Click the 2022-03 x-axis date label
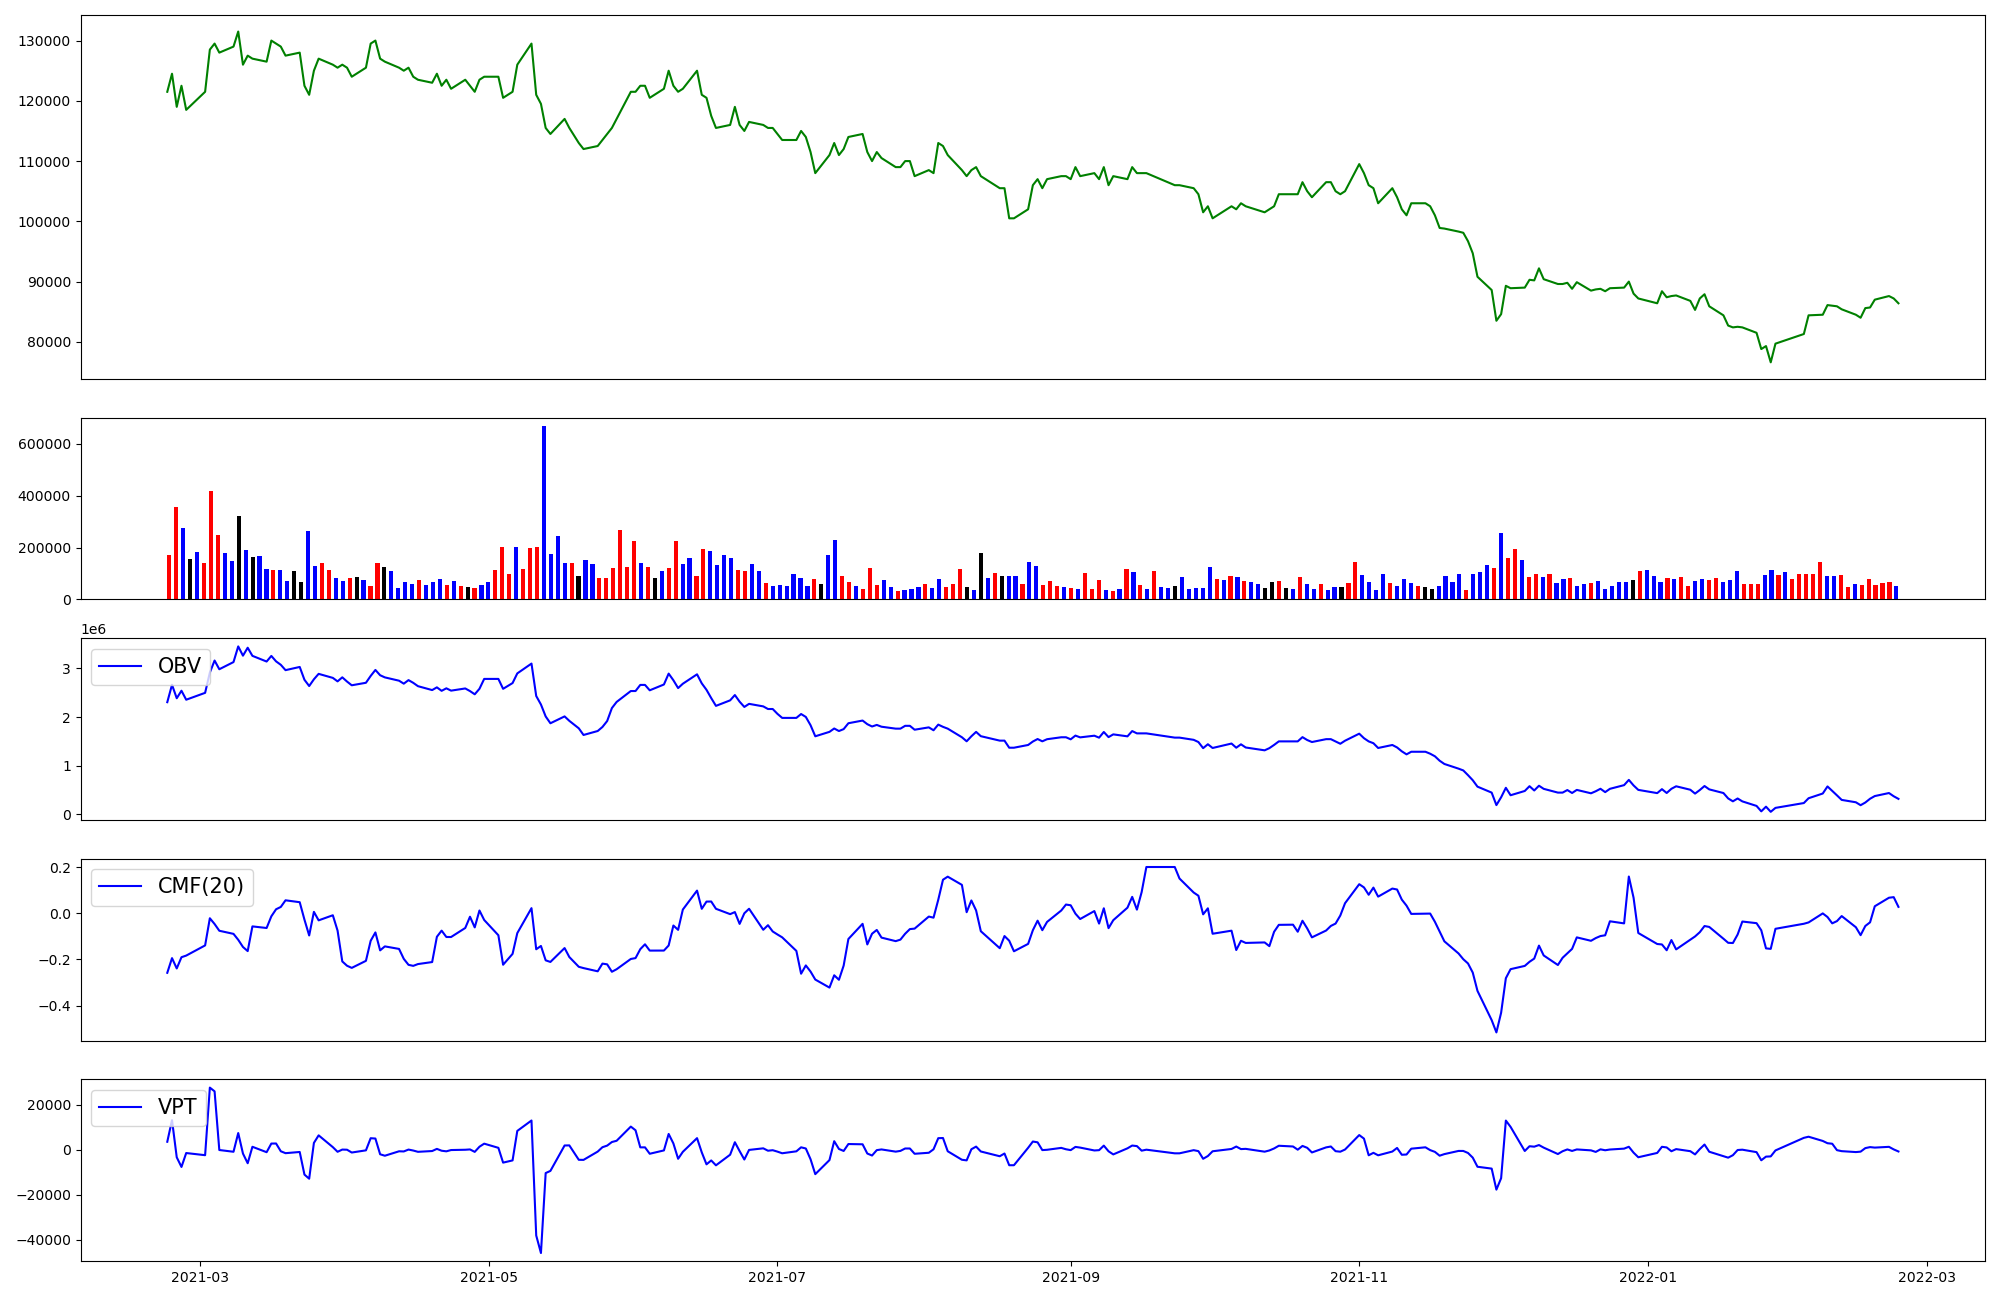The image size is (2000, 1300). point(1926,1277)
